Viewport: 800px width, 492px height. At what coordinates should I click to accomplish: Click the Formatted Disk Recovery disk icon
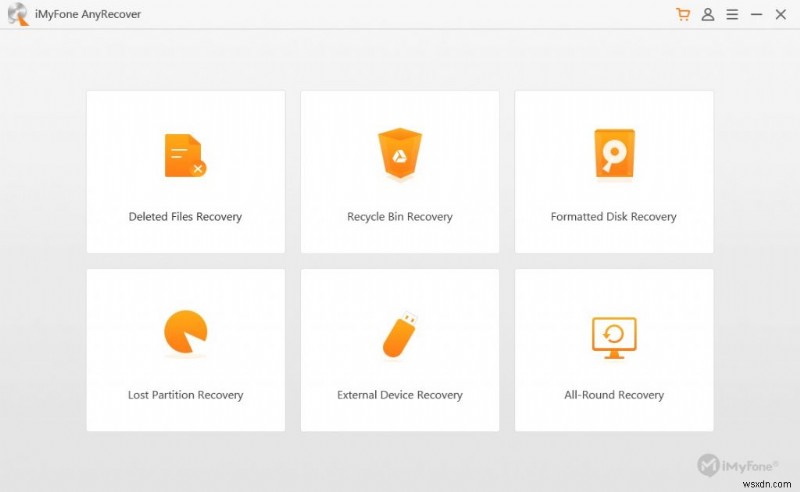pos(614,154)
